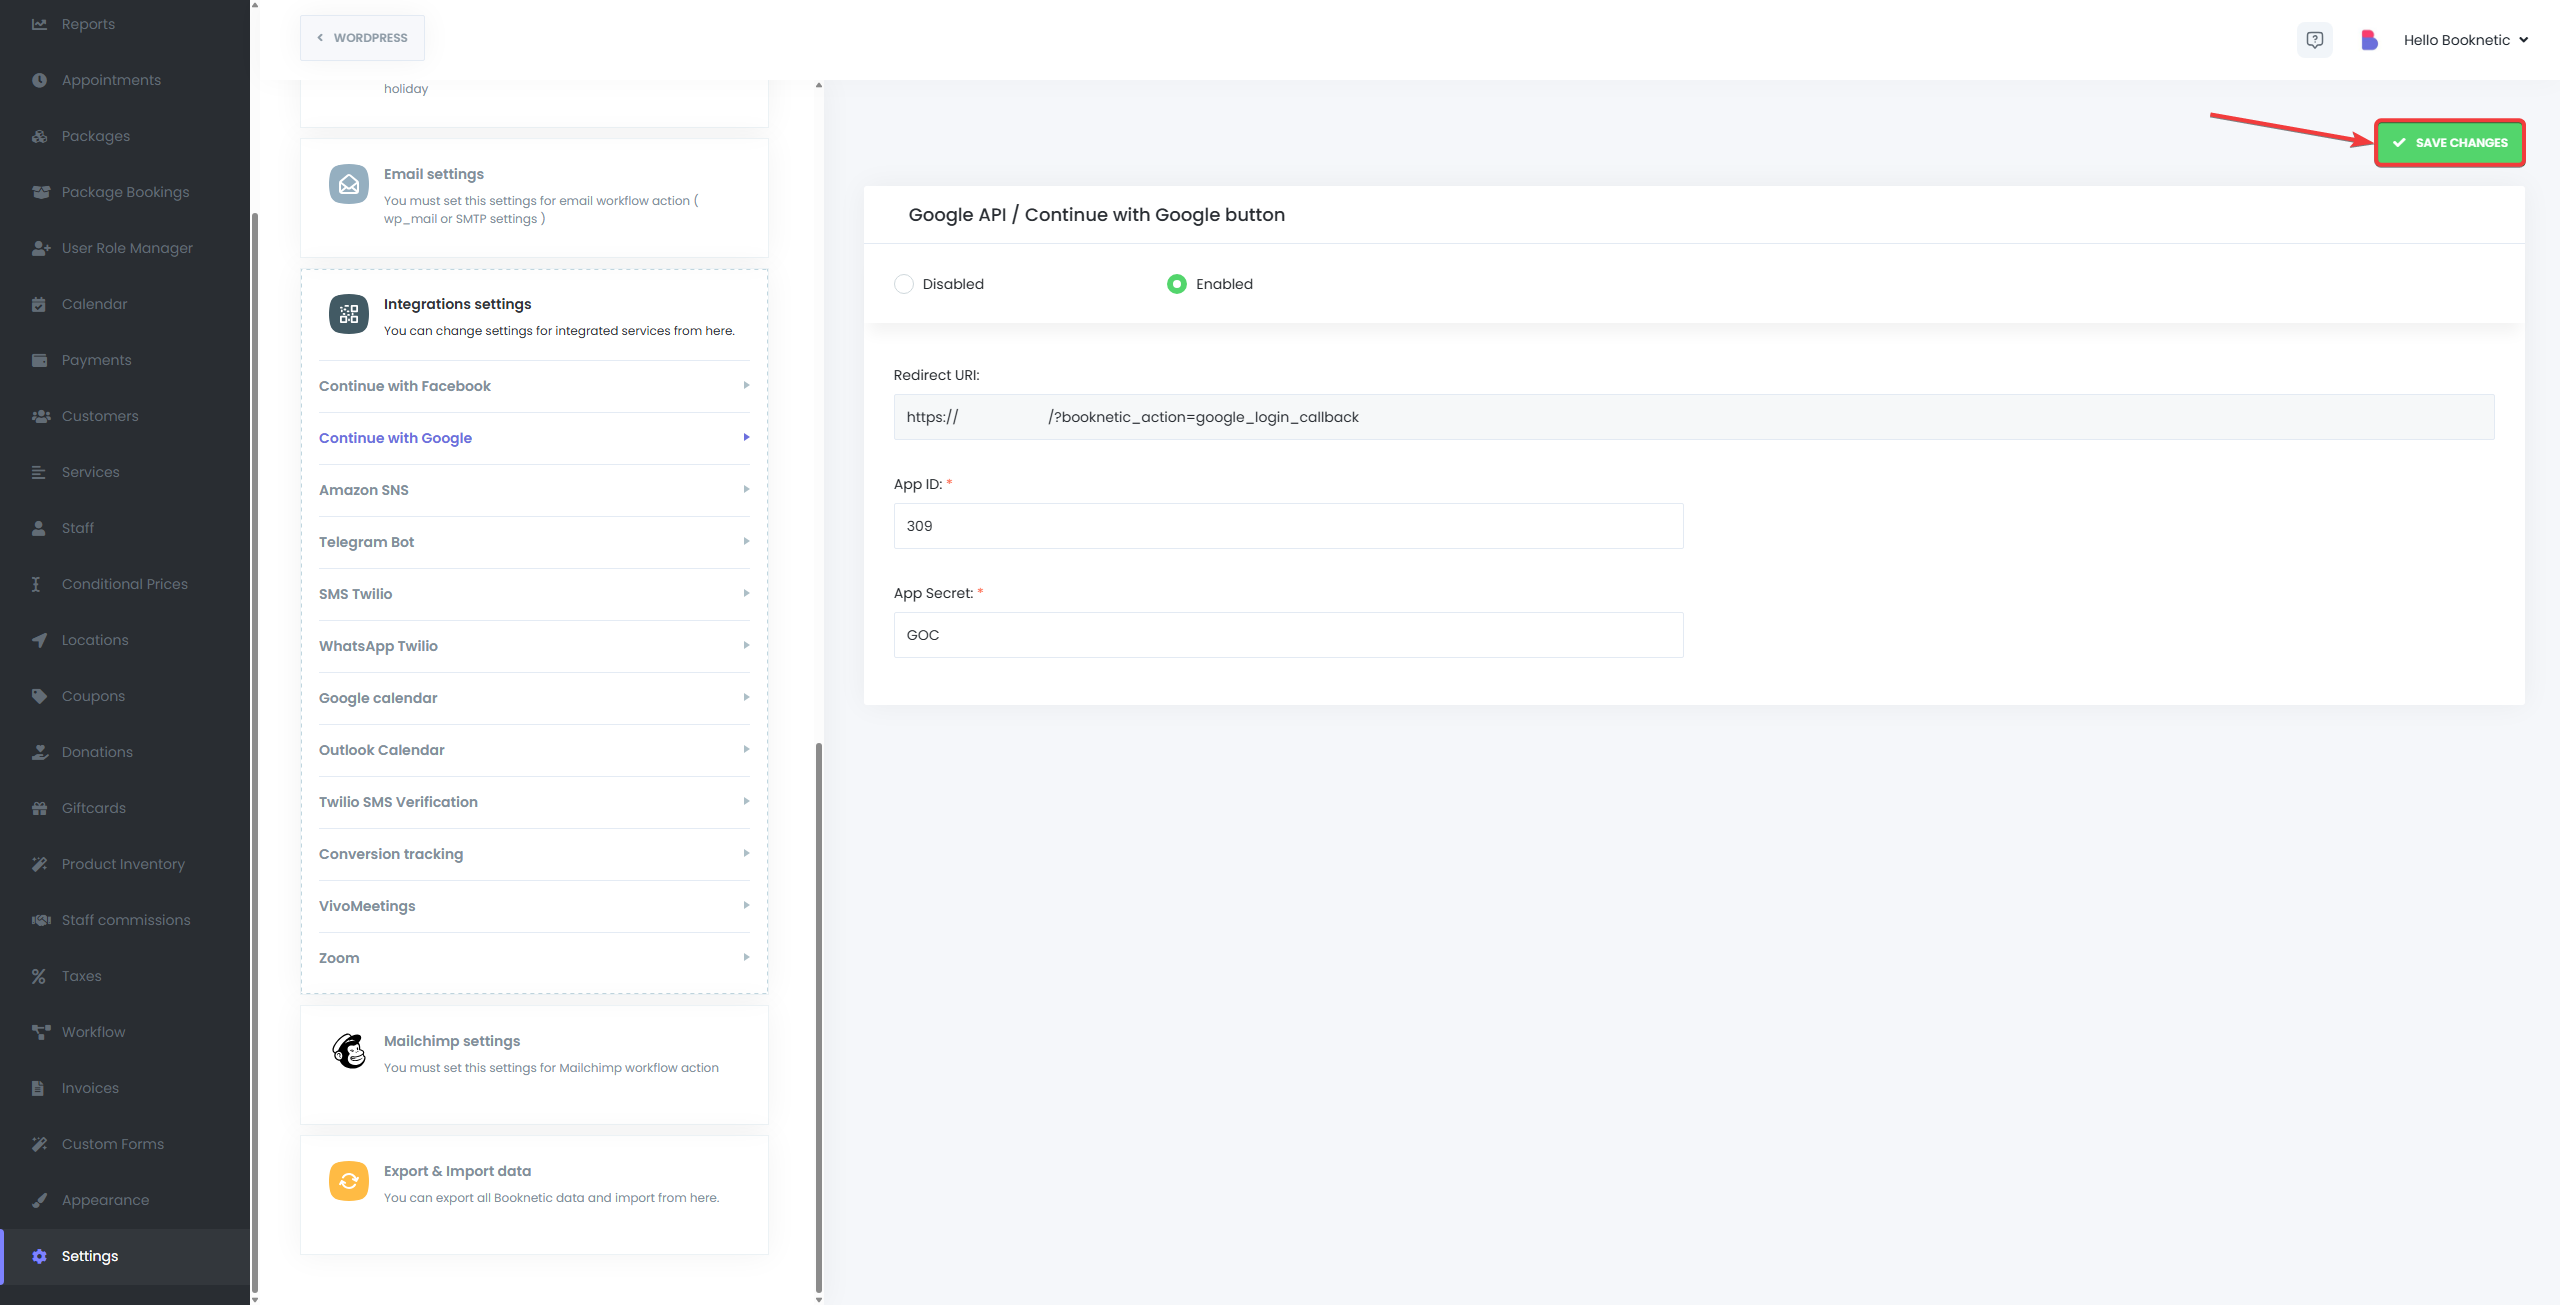This screenshot has width=2560, height=1305.
Task: Select the Disabled radio option
Action: pyautogui.click(x=904, y=284)
